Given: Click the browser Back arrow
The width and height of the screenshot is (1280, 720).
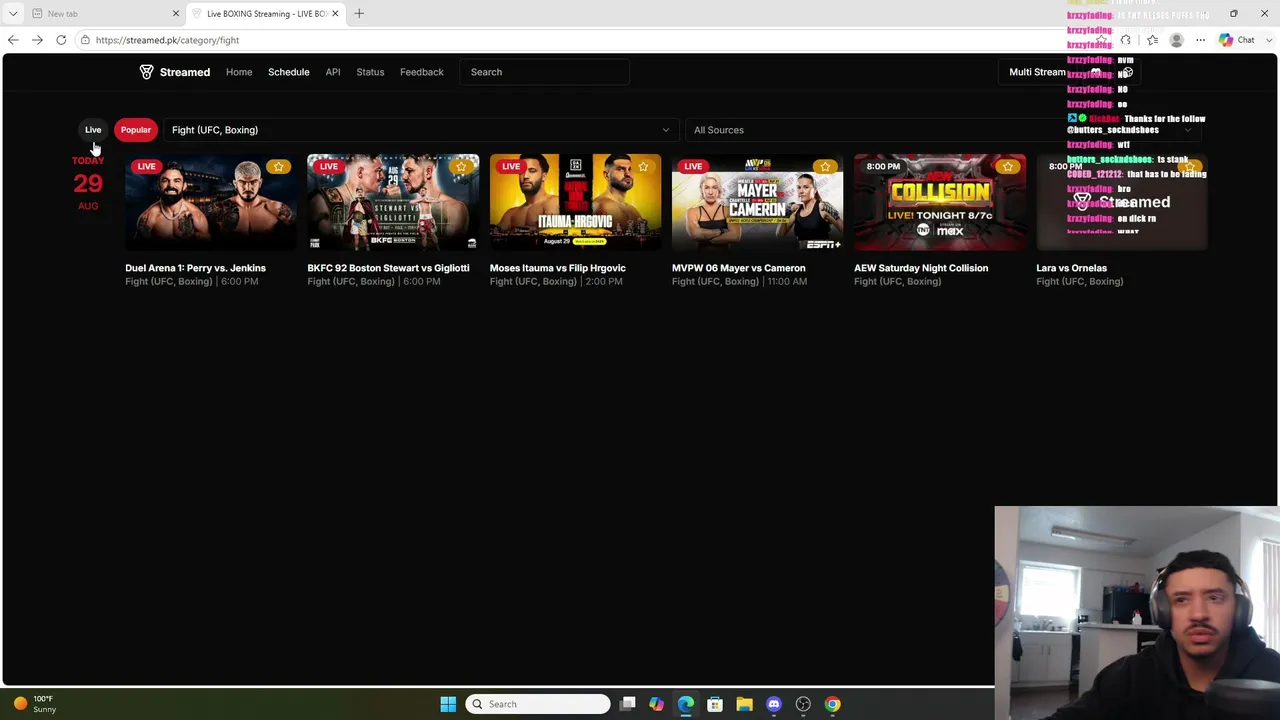Looking at the screenshot, I should (13, 40).
